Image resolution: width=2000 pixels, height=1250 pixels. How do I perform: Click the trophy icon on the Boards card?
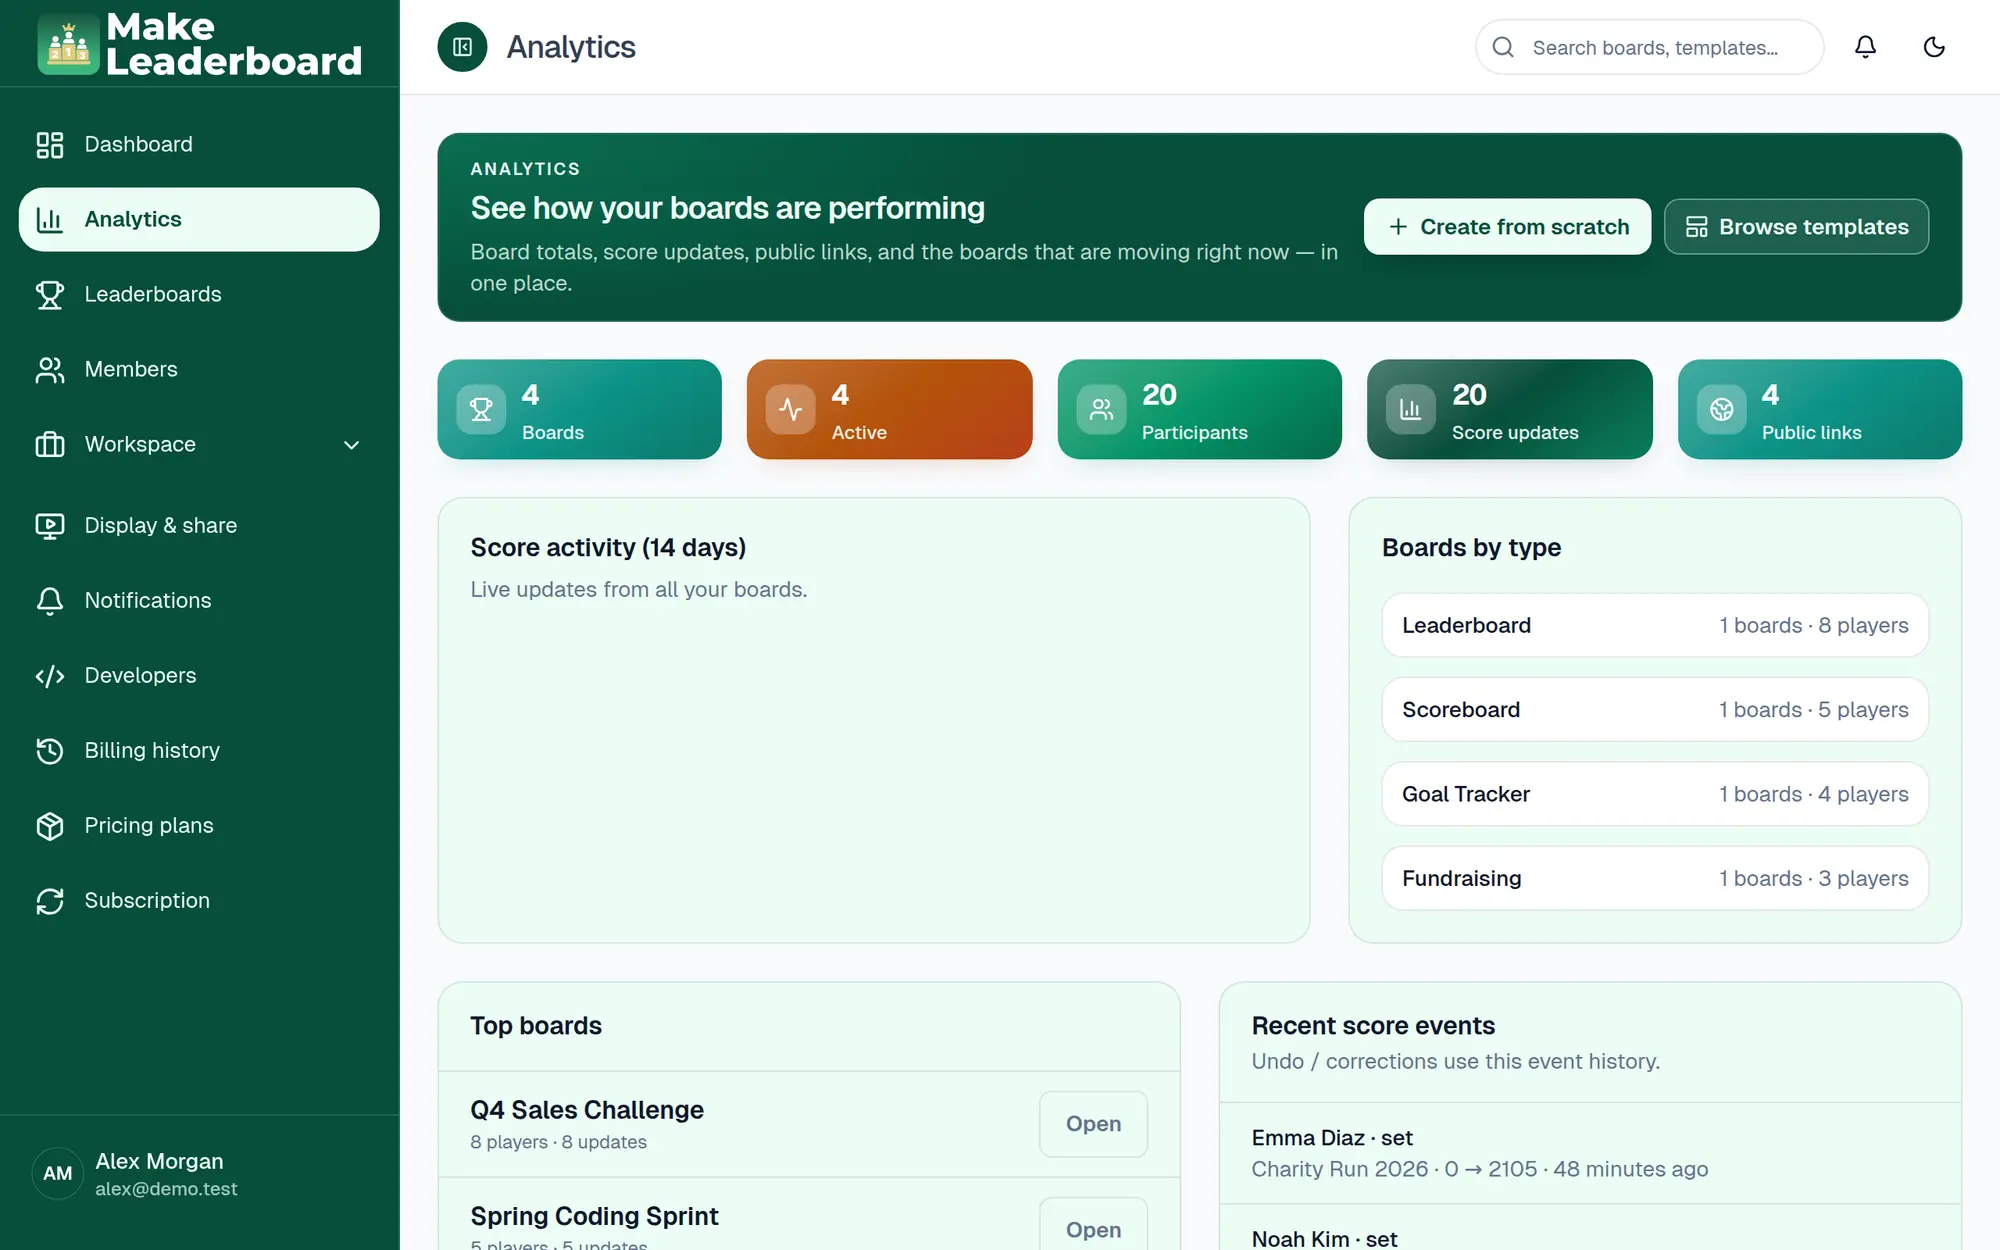click(481, 410)
